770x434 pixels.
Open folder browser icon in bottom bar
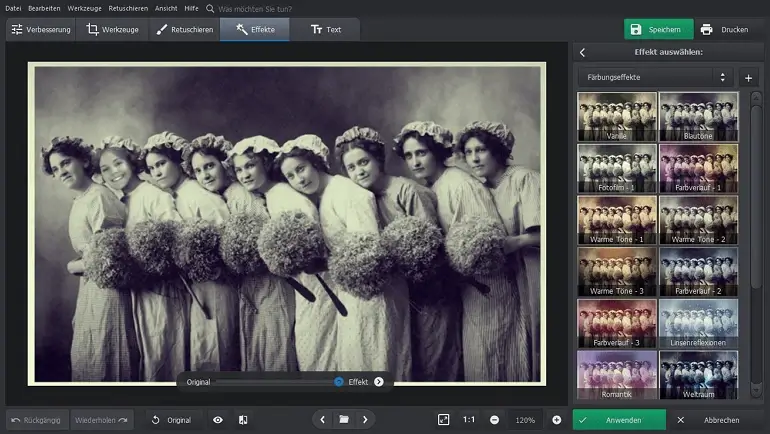(344, 420)
